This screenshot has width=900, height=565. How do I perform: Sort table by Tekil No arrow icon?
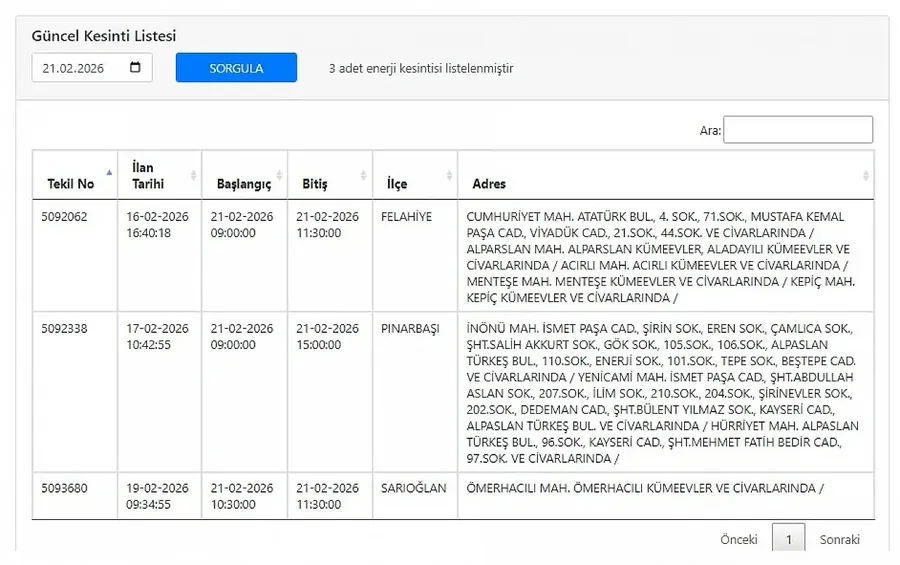(109, 175)
